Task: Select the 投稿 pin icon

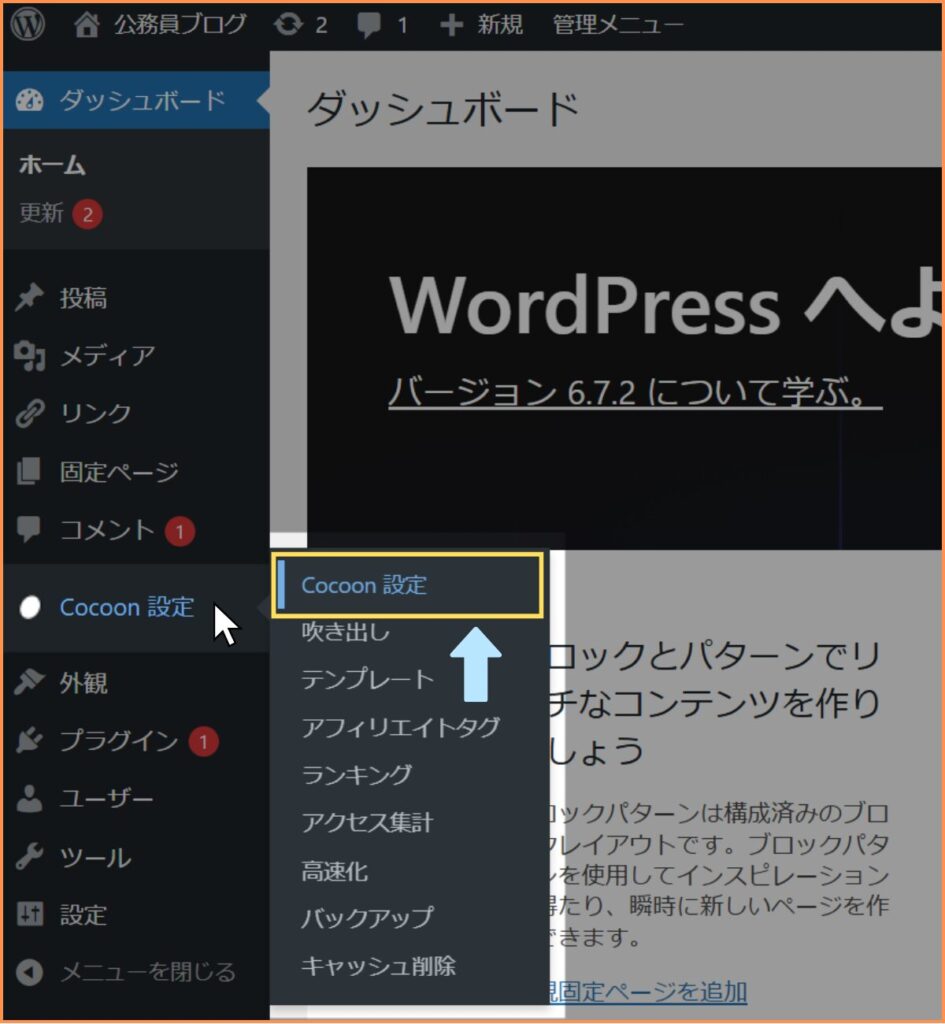Action: pyautogui.click(x=30, y=298)
